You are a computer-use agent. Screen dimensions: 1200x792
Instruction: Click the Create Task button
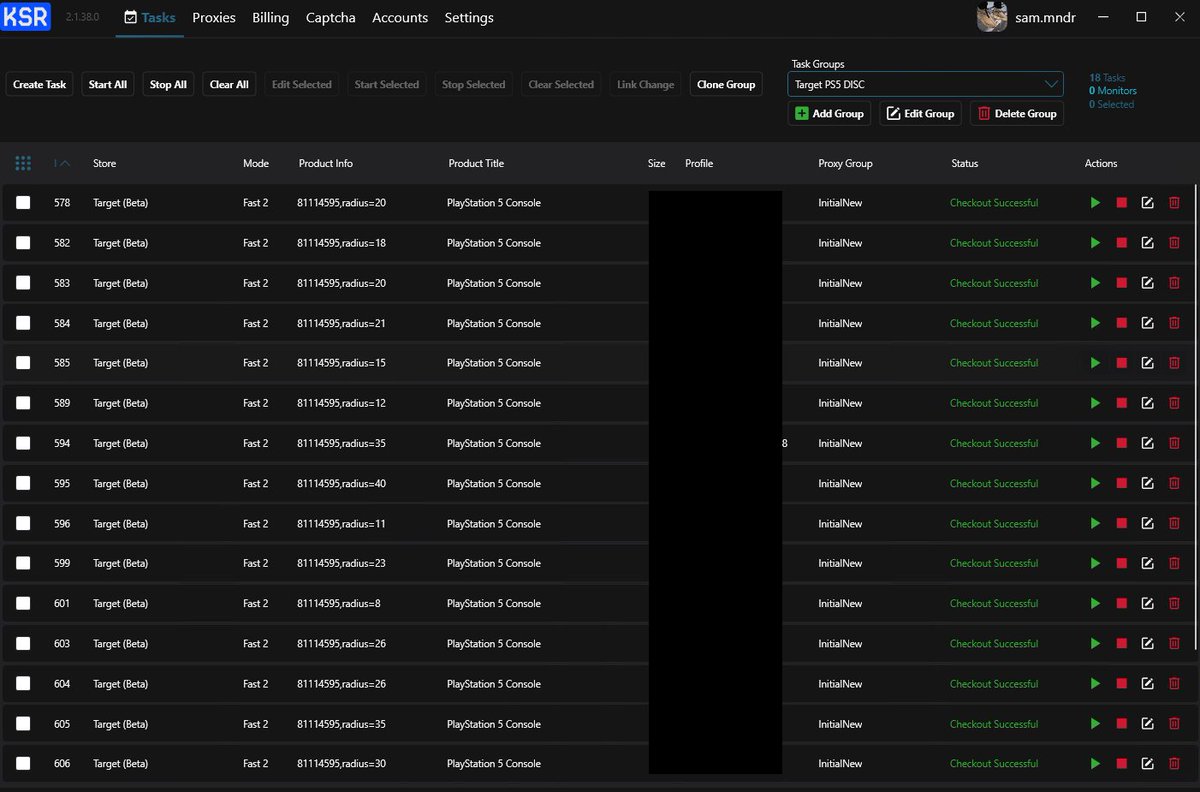click(x=40, y=85)
